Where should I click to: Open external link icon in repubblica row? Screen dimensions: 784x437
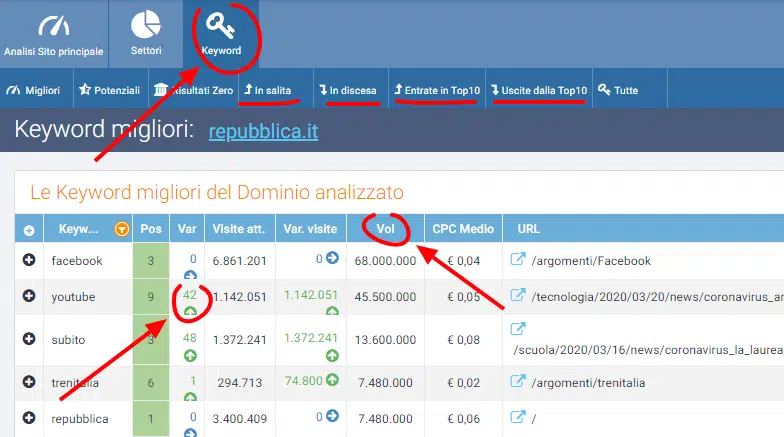[518, 417]
